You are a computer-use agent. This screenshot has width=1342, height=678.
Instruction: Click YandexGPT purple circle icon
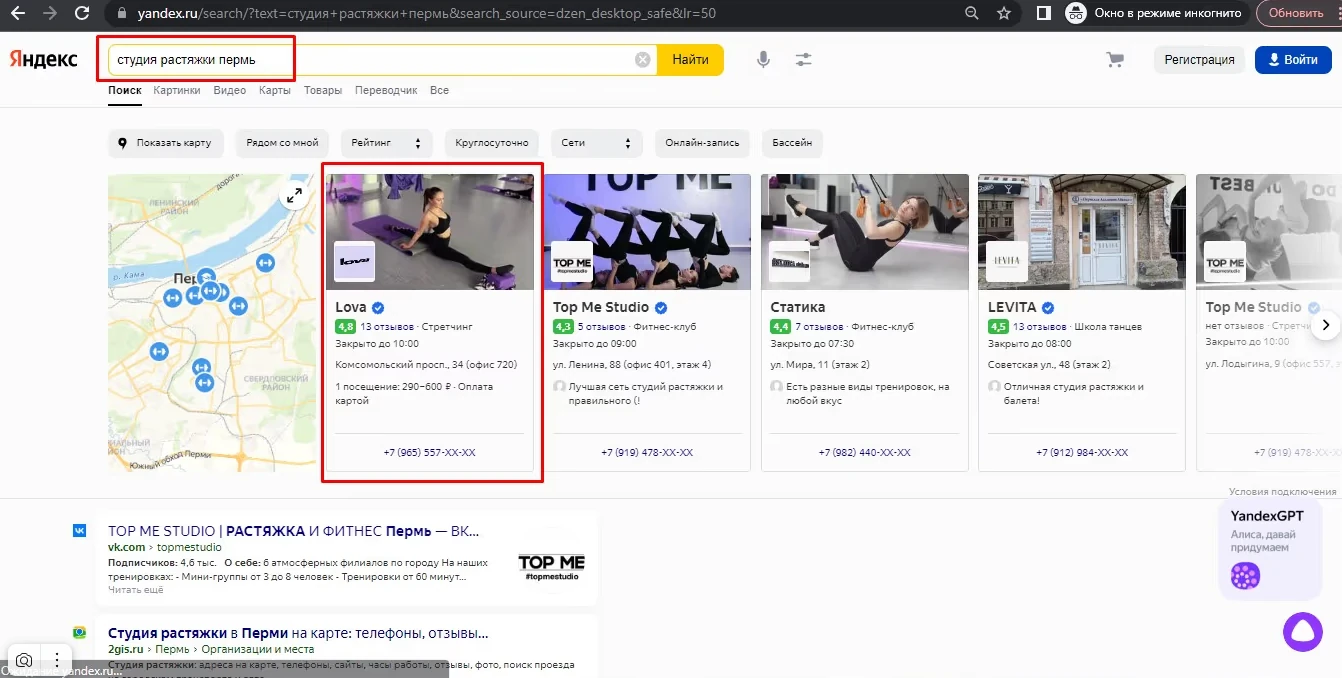[x=1245, y=576]
